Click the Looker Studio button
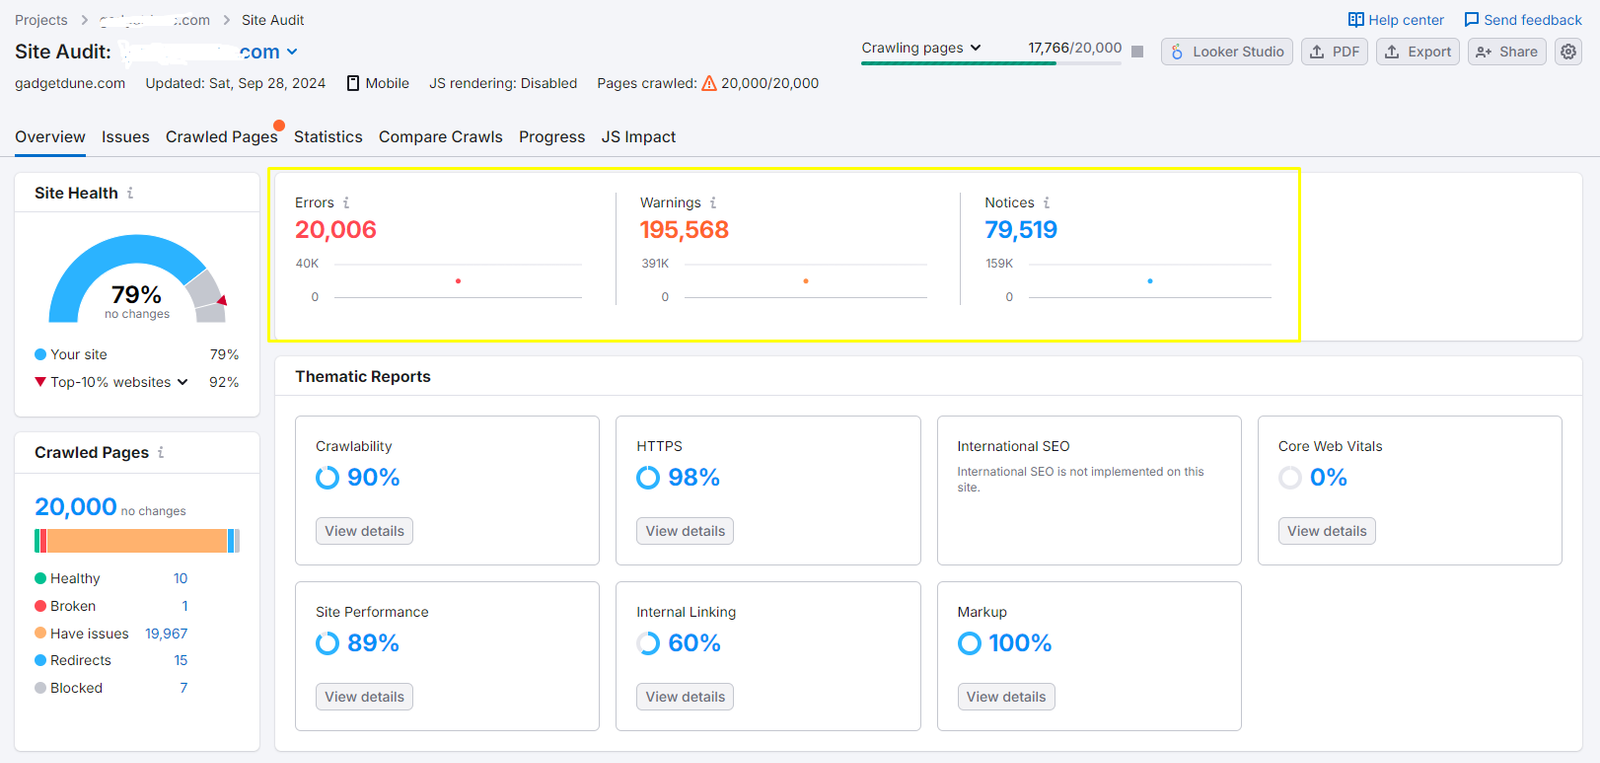Screen dimensions: 1600x763 [1226, 51]
